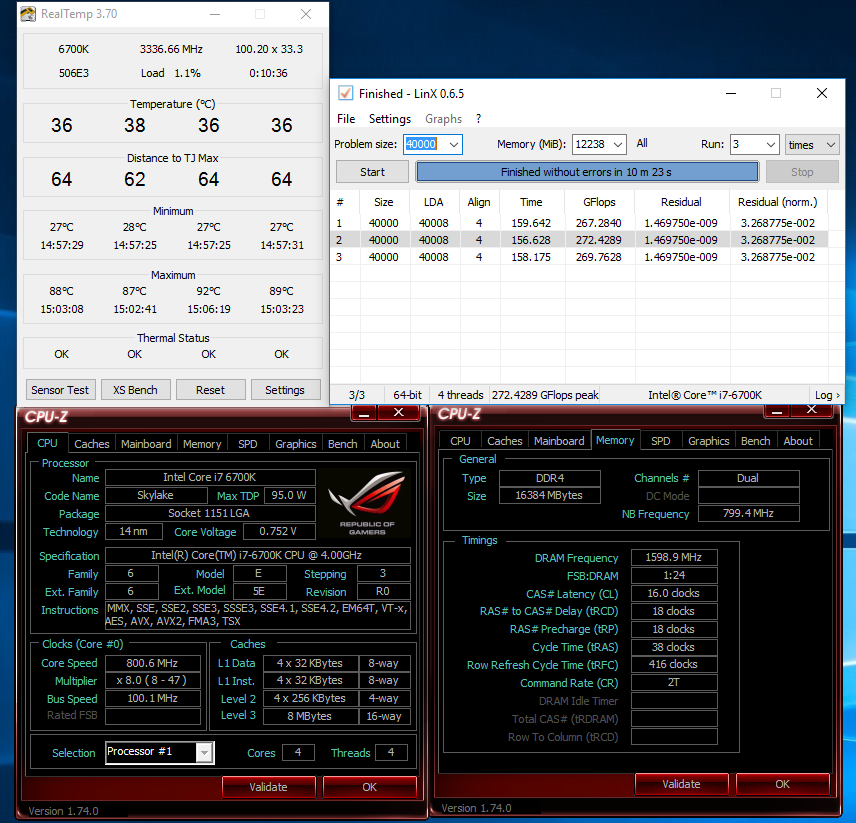The height and width of the screenshot is (823, 856).
Task: Switch to SPD tab in left CPU-Z
Action: tap(247, 444)
